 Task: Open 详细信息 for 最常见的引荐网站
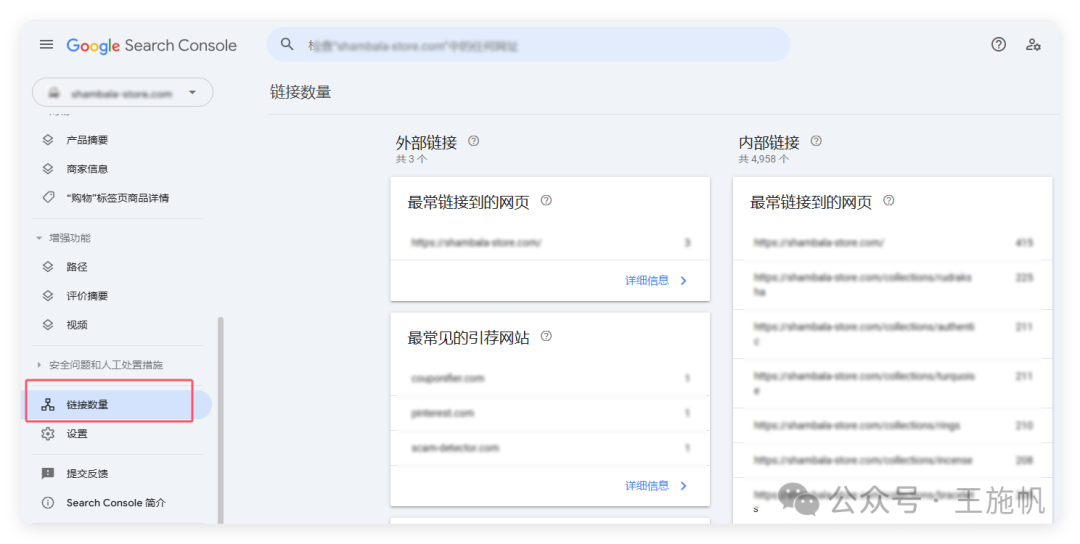point(647,485)
